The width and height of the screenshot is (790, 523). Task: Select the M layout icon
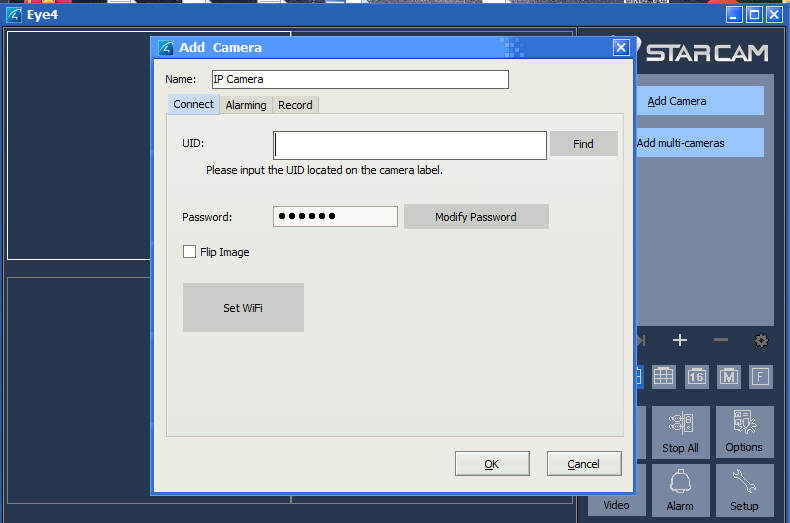729,376
